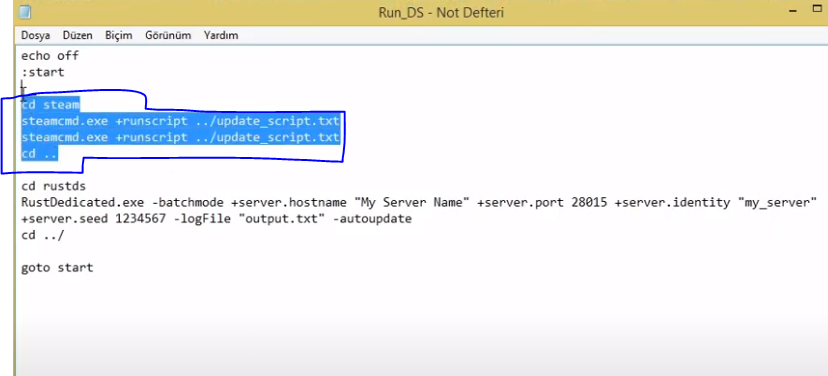
Task: Click the '+server.identity' argument
Action: [x=672, y=202]
